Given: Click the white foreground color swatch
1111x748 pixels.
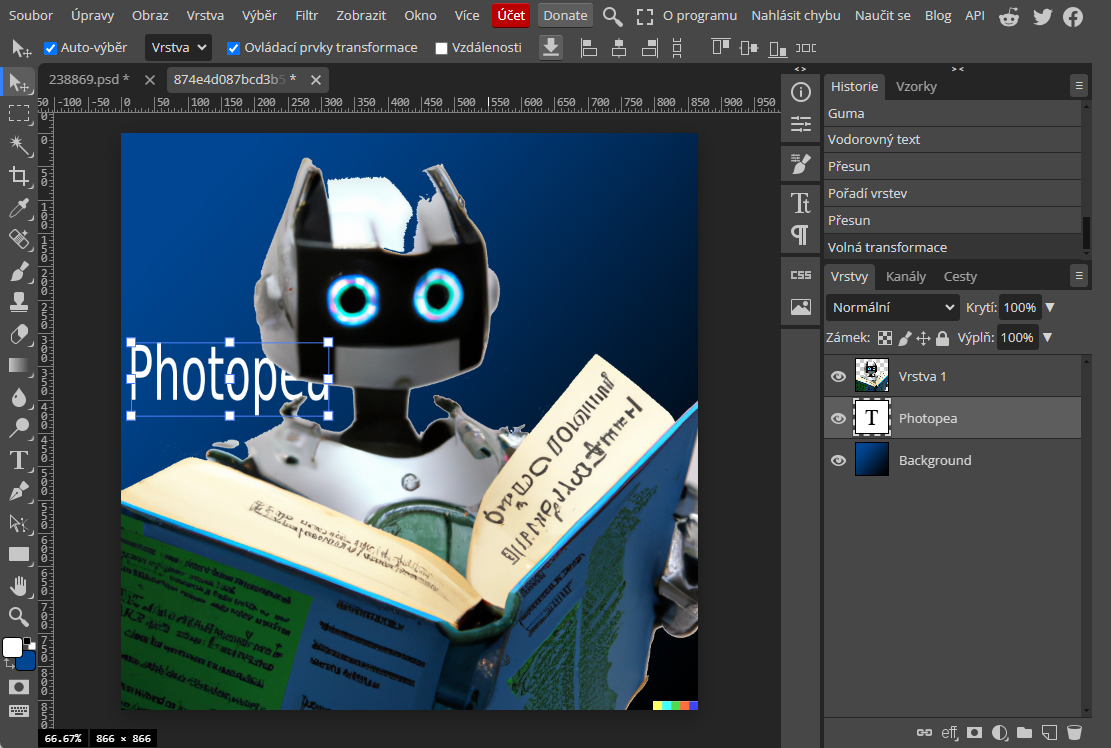Looking at the screenshot, I should tap(12, 647).
